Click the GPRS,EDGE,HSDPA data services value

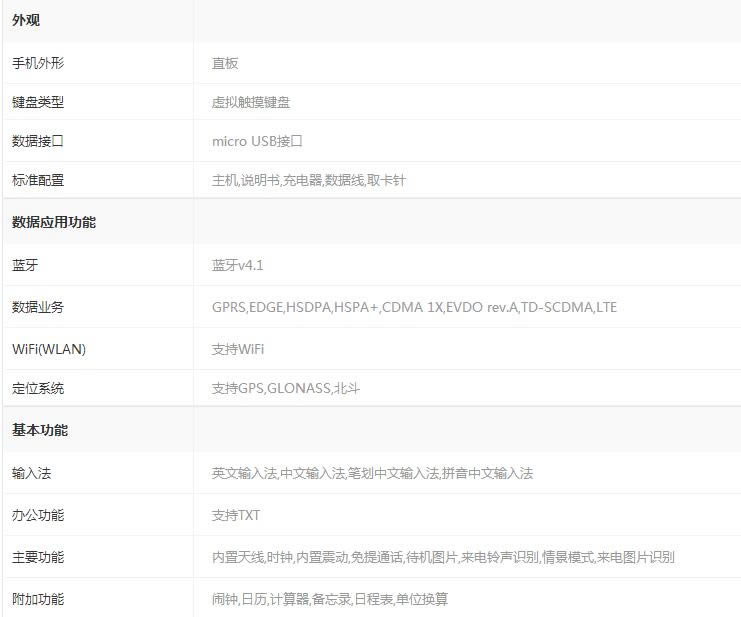pyautogui.click(x=414, y=307)
